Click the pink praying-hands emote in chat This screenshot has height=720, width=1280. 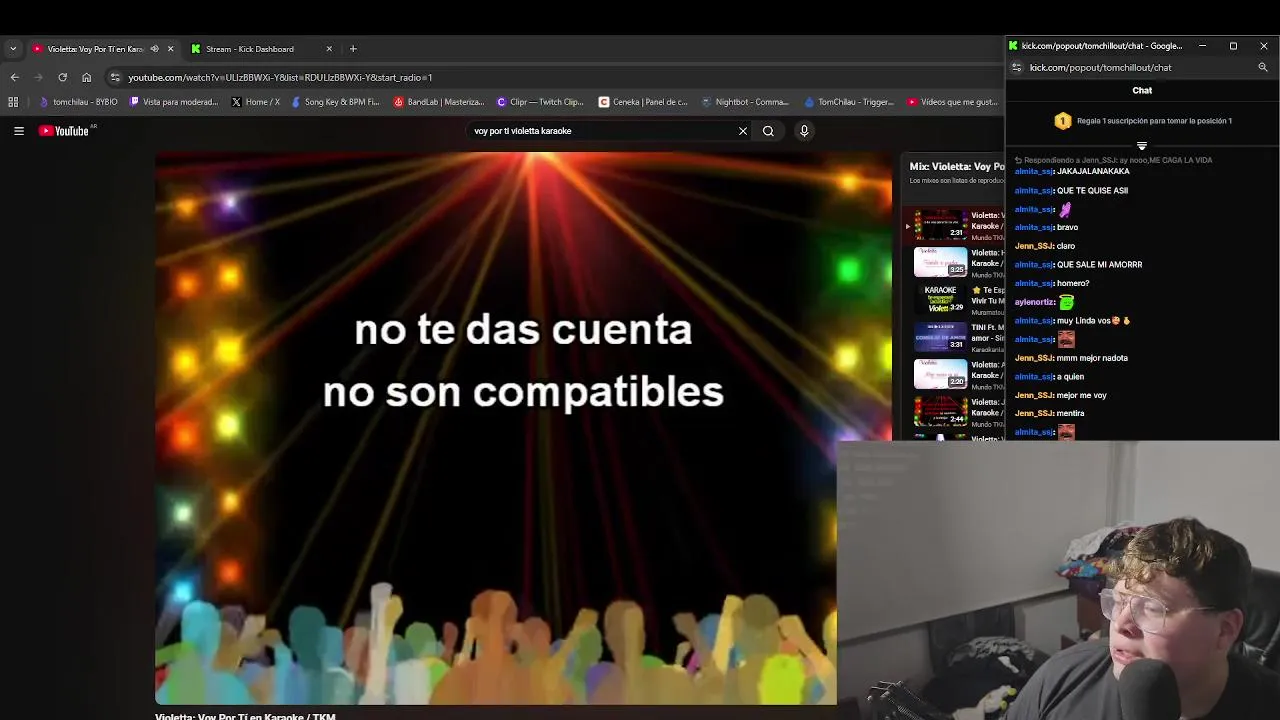point(1065,209)
